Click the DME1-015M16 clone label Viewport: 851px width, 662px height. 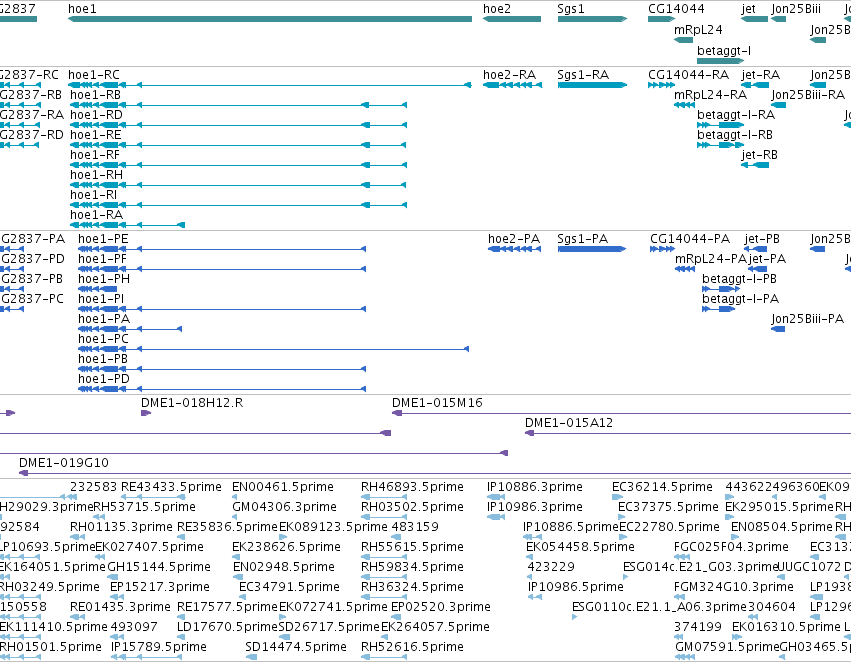pyautogui.click(x=437, y=403)
